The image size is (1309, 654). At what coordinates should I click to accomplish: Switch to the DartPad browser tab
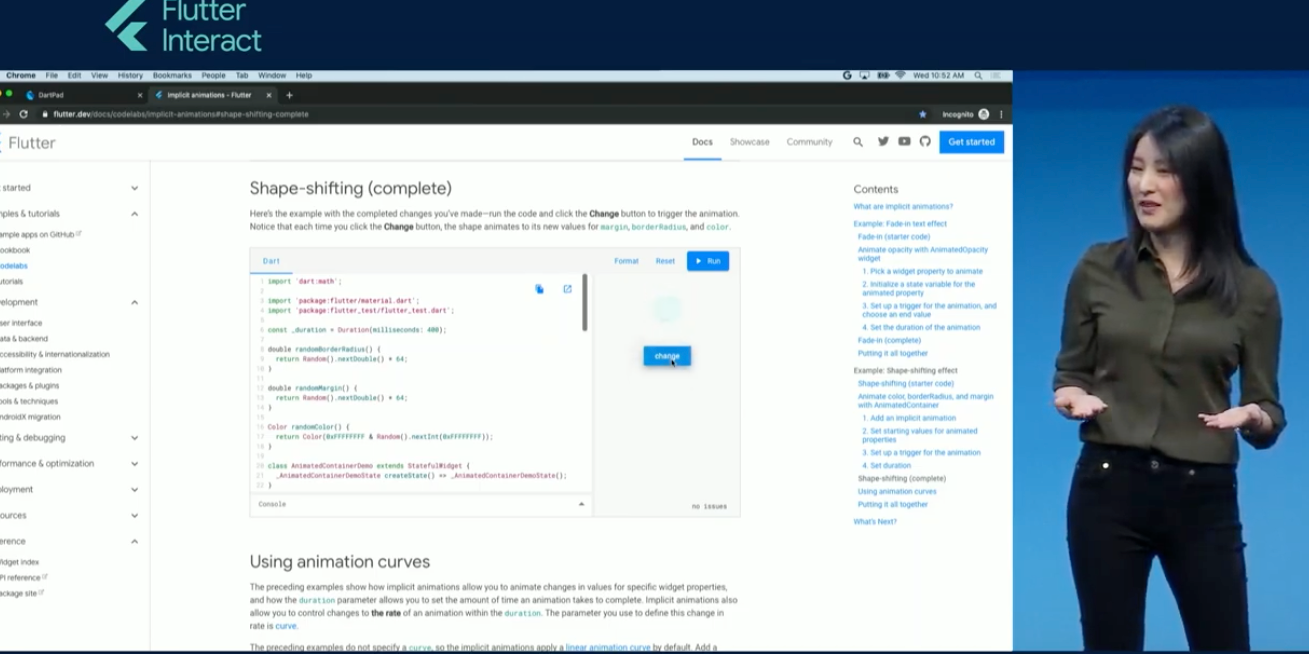coord(83,95)
